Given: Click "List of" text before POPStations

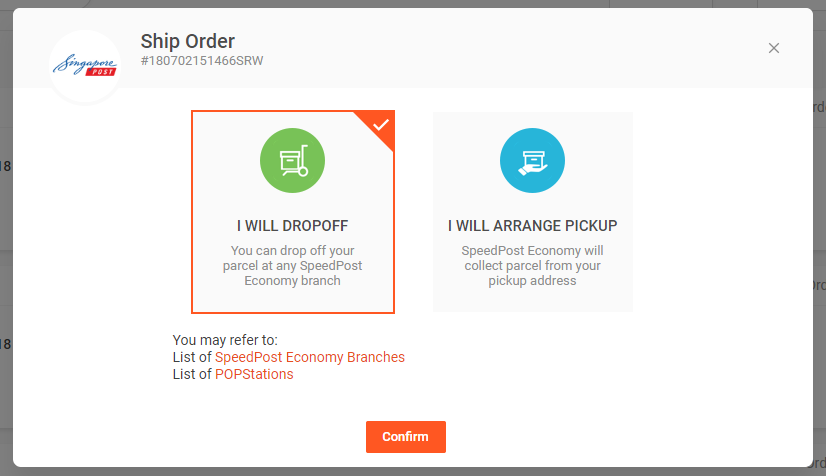Looking at the screenshot, I should tap(192, 374).
